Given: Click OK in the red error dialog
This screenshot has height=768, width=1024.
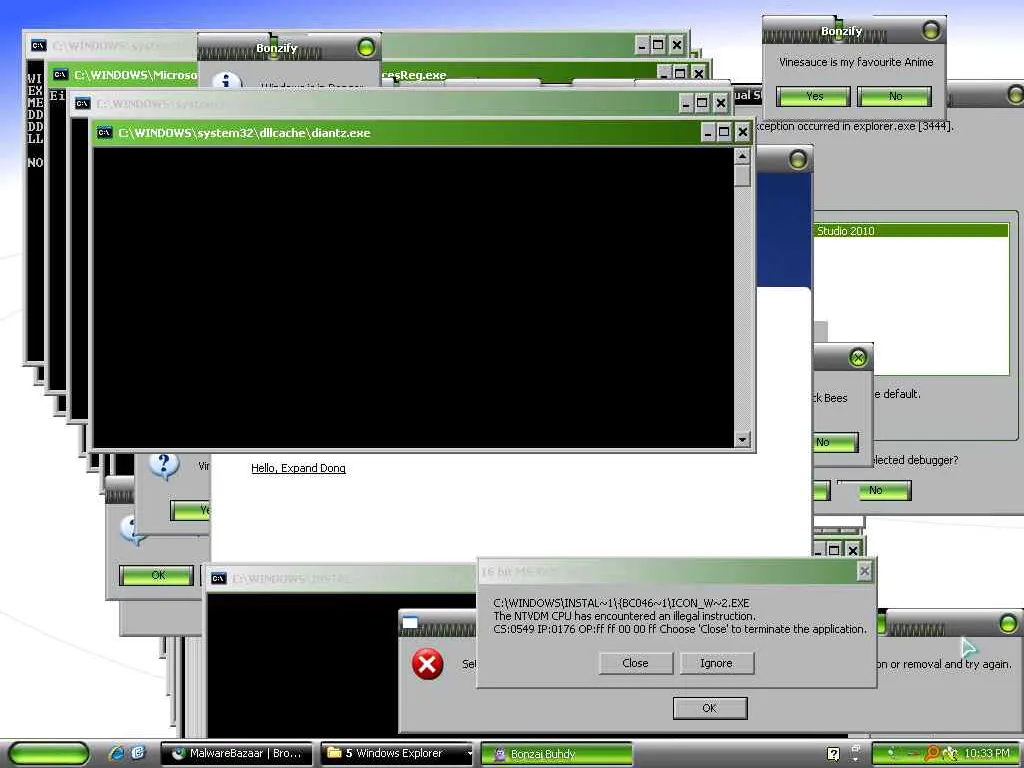Looking at the screenshot, I should click(x=709, y=708).
